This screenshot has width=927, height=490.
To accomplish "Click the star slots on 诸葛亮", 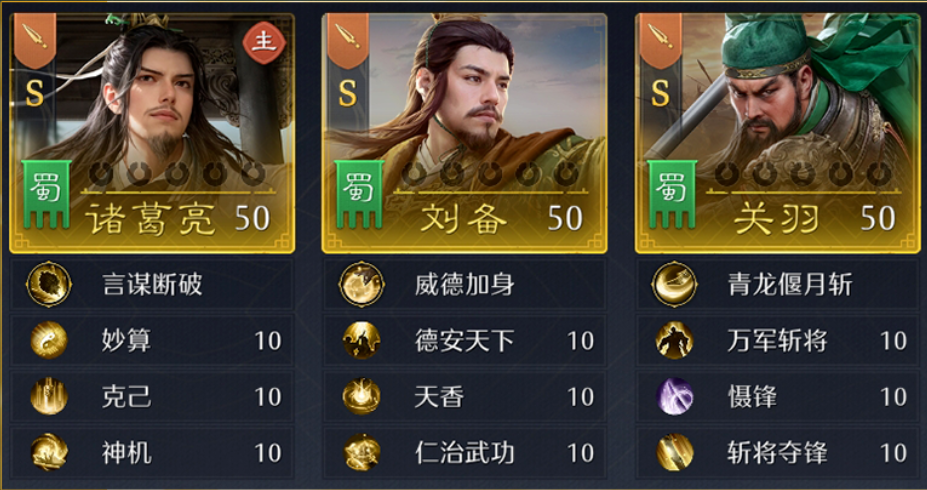I will pyautogui.click(x=177, y=174).
